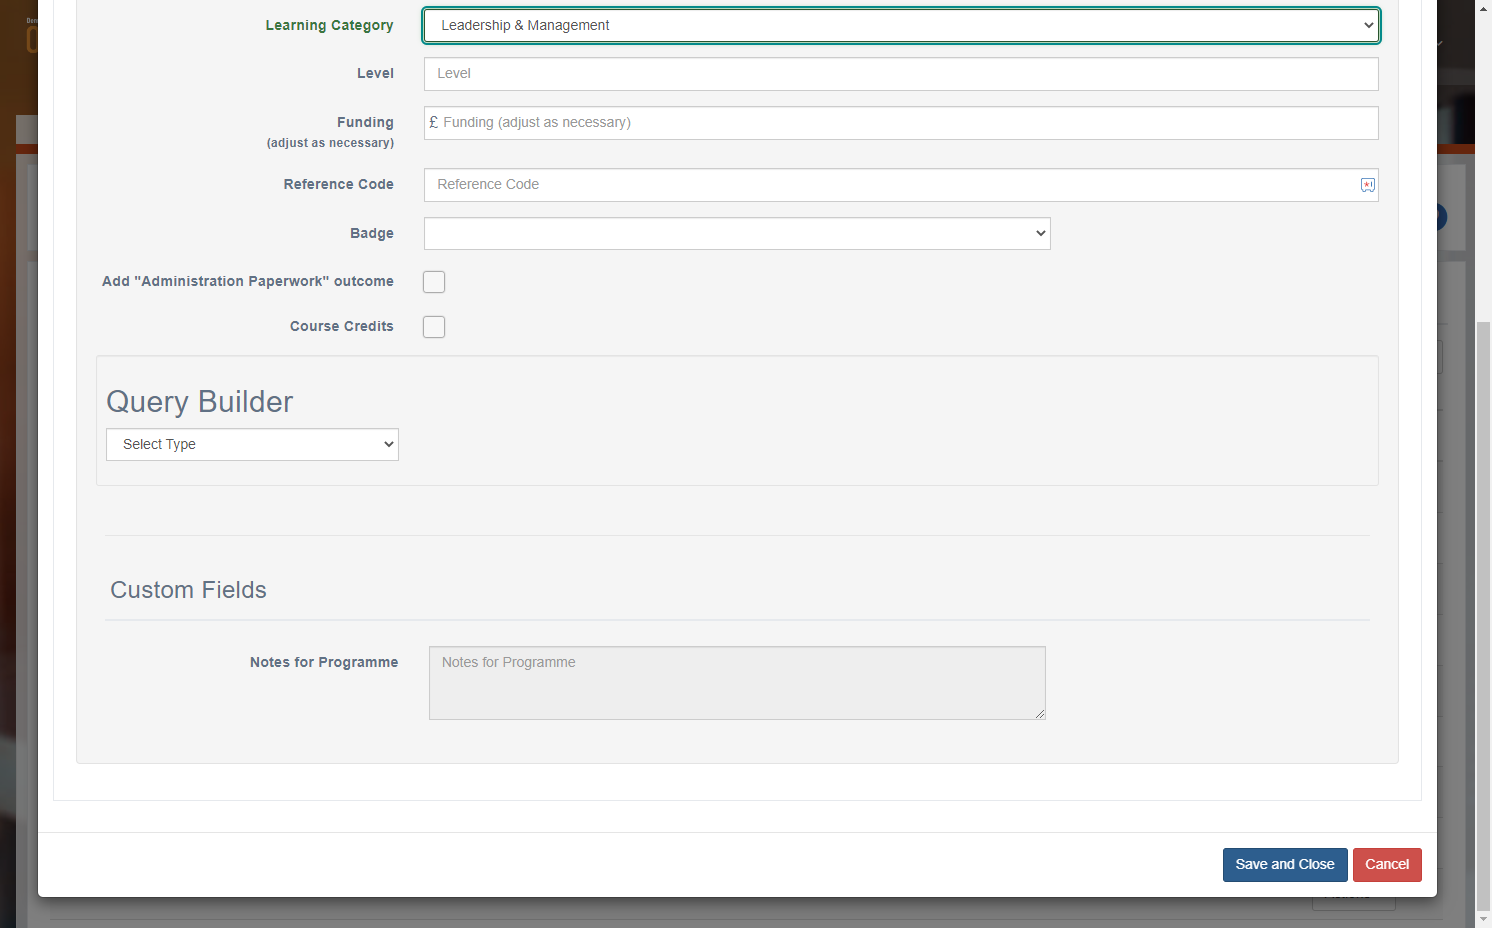Click the scrollbar down arrow
This screenshot has height=928, width=1492.
click(x=1484, y=919)
